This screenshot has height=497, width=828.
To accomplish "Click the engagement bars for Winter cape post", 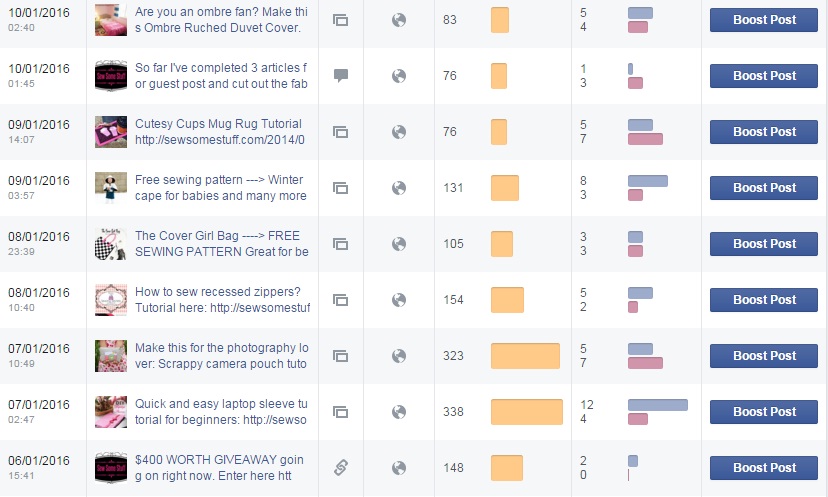I will (647, 188).
